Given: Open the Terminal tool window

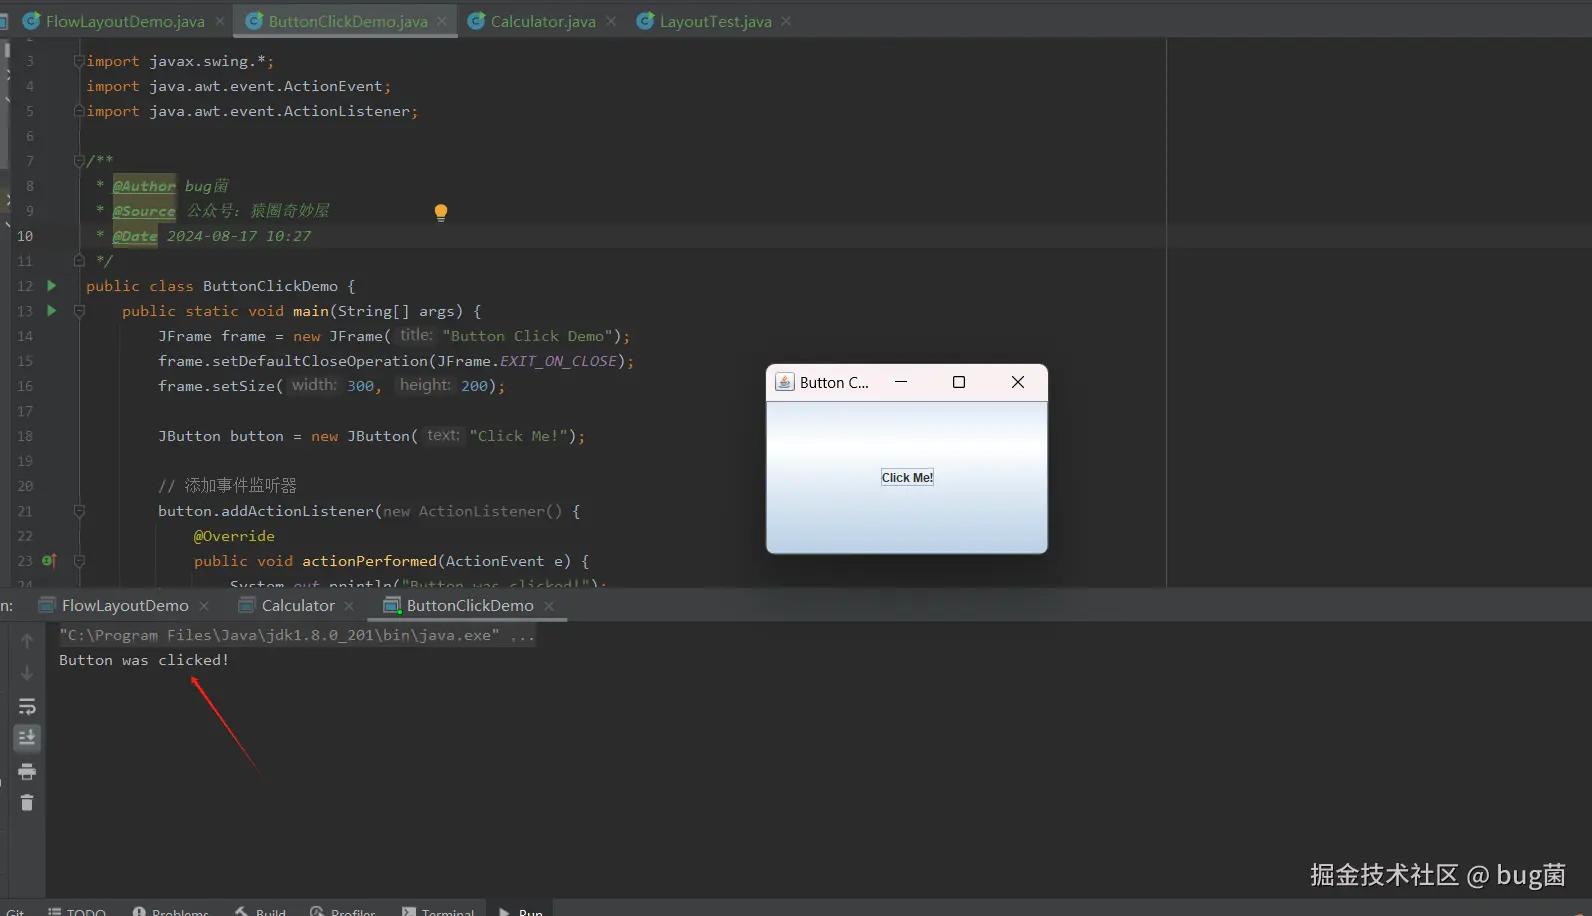Looking at the screenshot, I should point(438,910).
